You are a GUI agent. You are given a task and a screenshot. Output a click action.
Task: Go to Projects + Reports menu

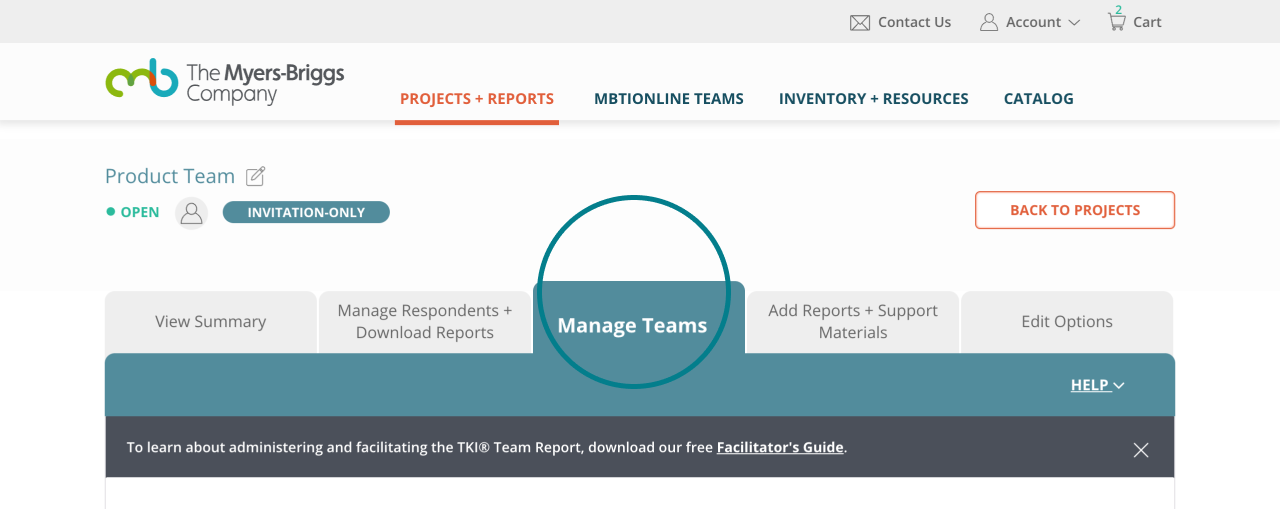pyautogui.click(x=477, y=99)
